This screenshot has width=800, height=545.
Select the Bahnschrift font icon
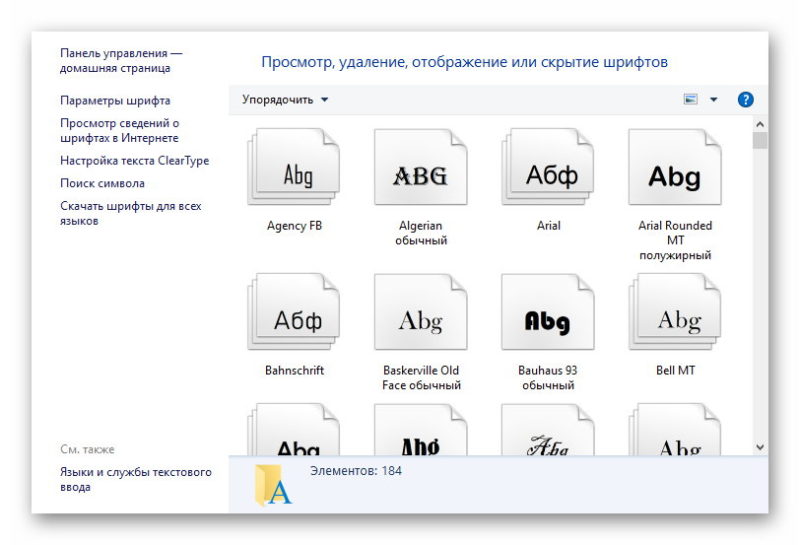[294, 312]
